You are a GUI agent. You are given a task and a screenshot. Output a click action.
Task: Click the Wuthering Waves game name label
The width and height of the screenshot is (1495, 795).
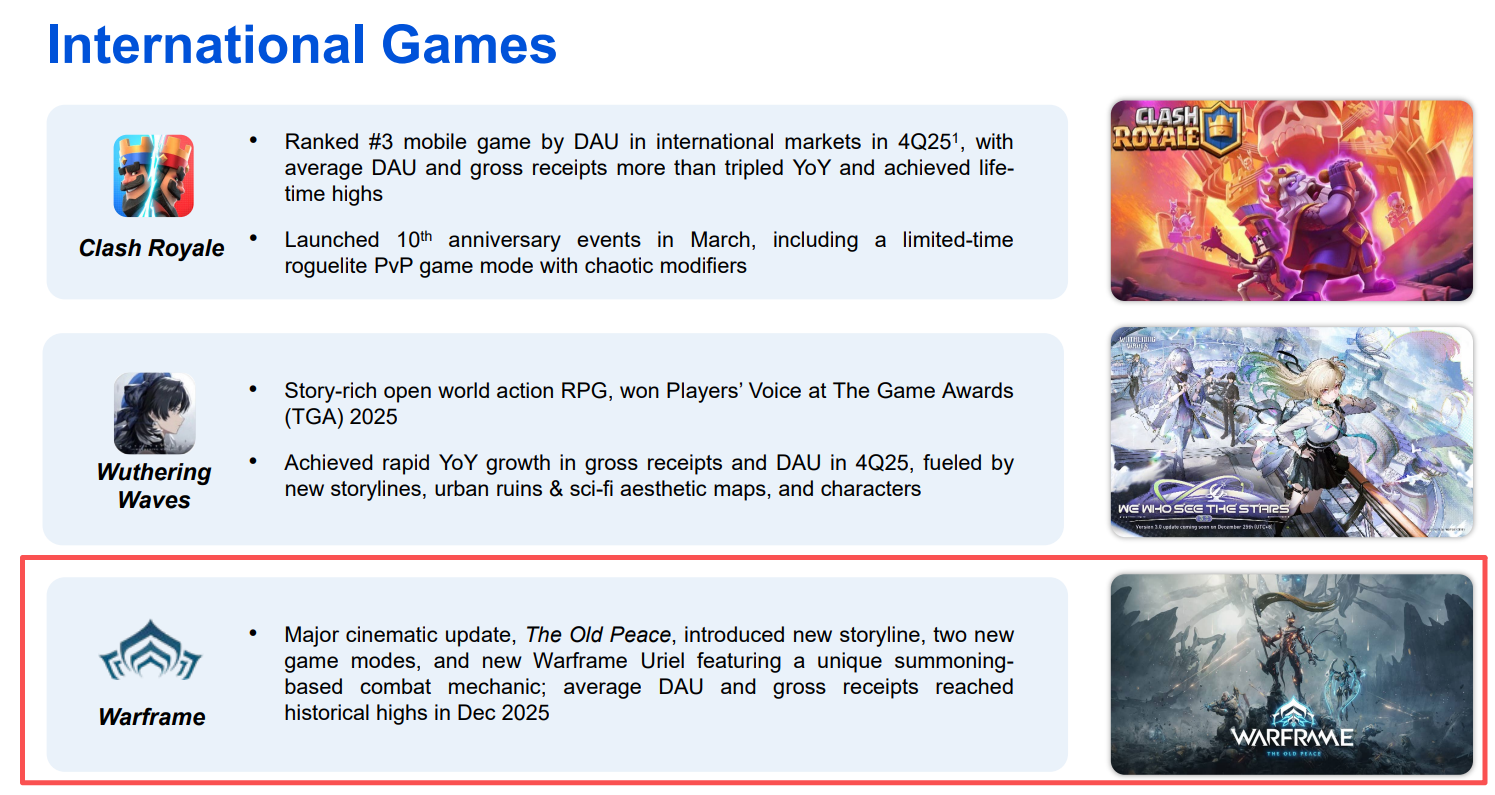154,486
